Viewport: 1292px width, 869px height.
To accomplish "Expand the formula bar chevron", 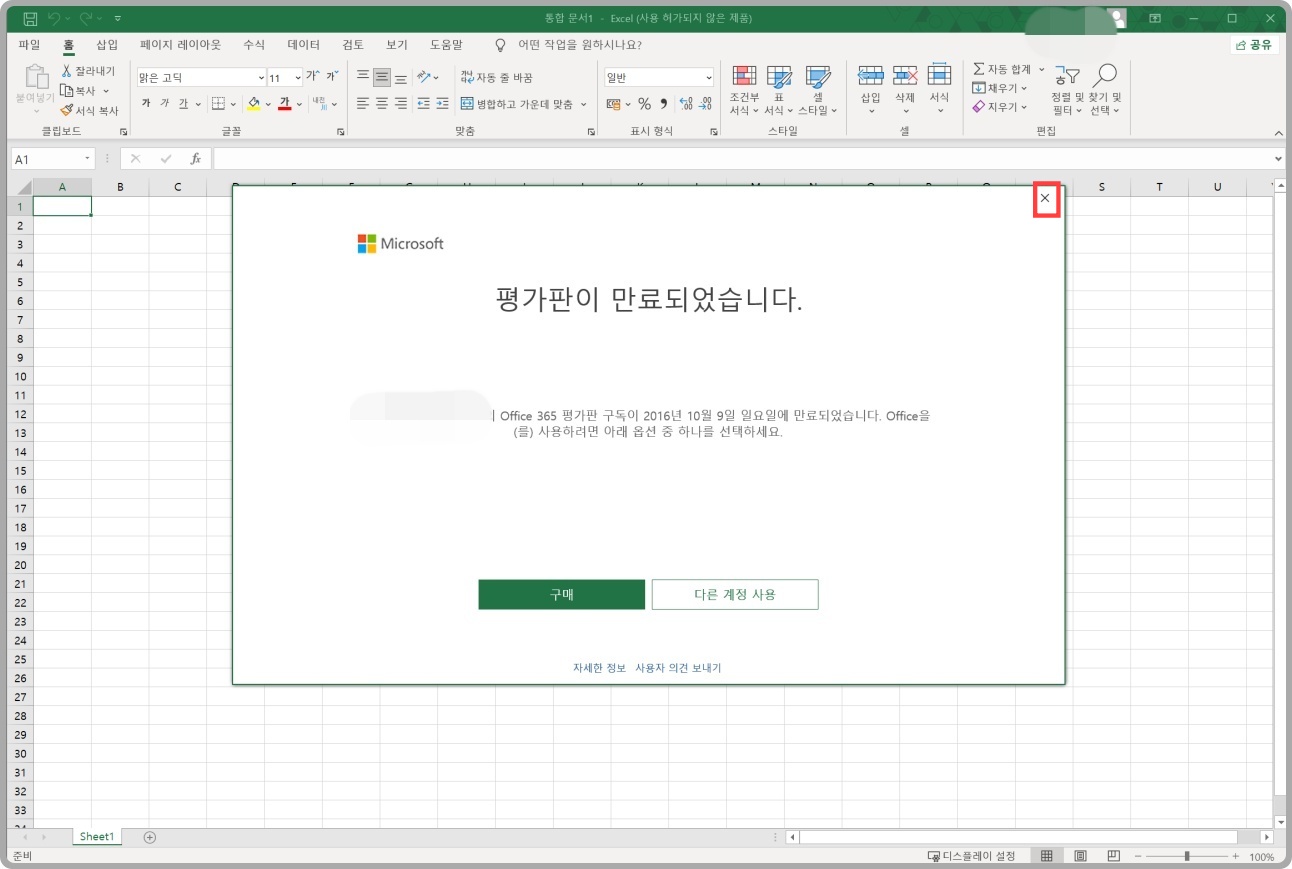I will click(1279, 159).
